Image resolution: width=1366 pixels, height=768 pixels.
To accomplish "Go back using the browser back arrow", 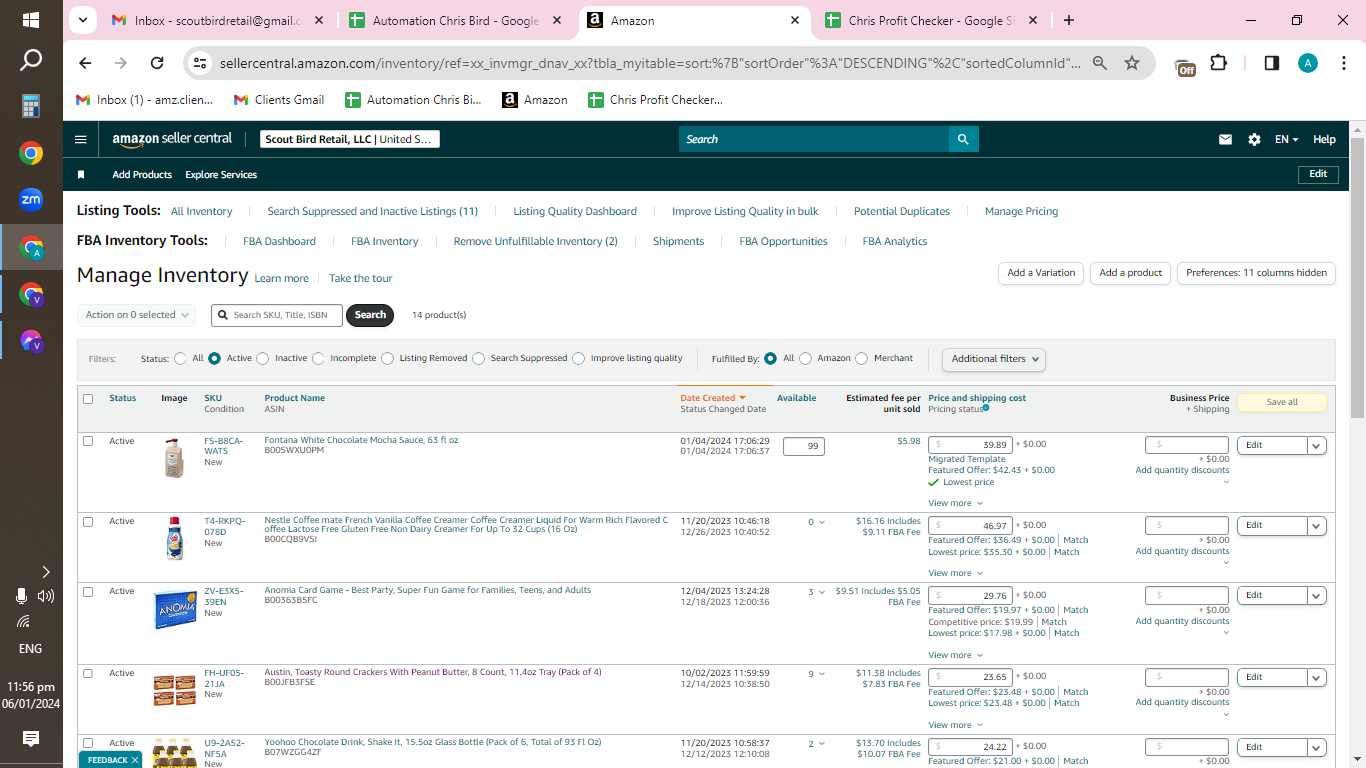I will 85,63.
